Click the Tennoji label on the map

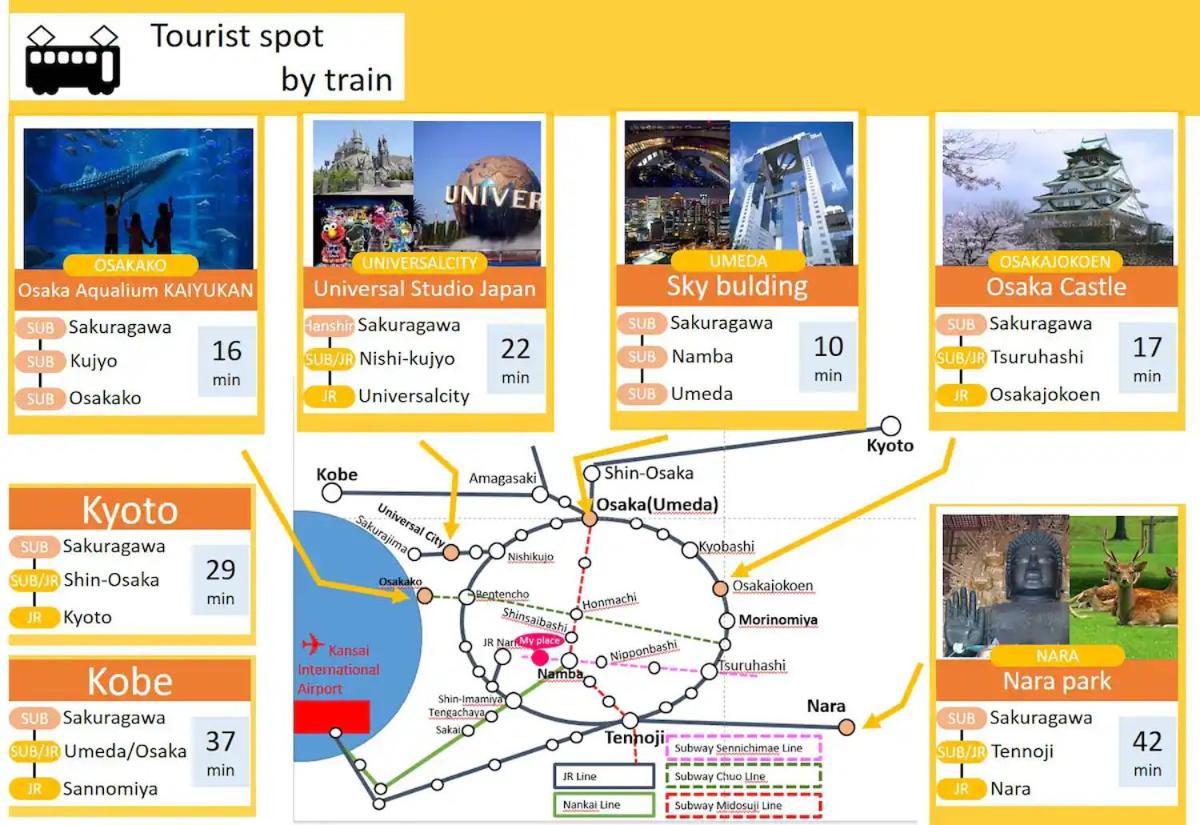coord(634,738)
